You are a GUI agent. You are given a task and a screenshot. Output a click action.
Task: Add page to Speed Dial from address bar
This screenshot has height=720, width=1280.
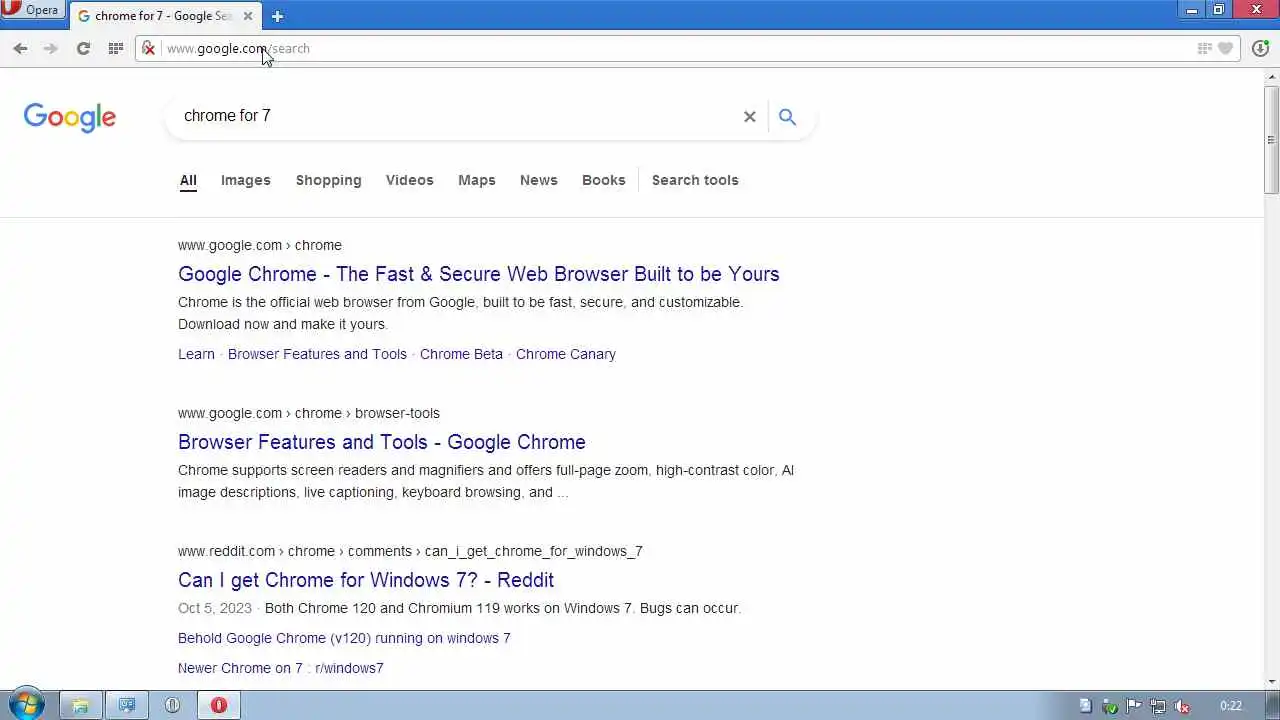pyautogui.click(x=1205, y=48)
